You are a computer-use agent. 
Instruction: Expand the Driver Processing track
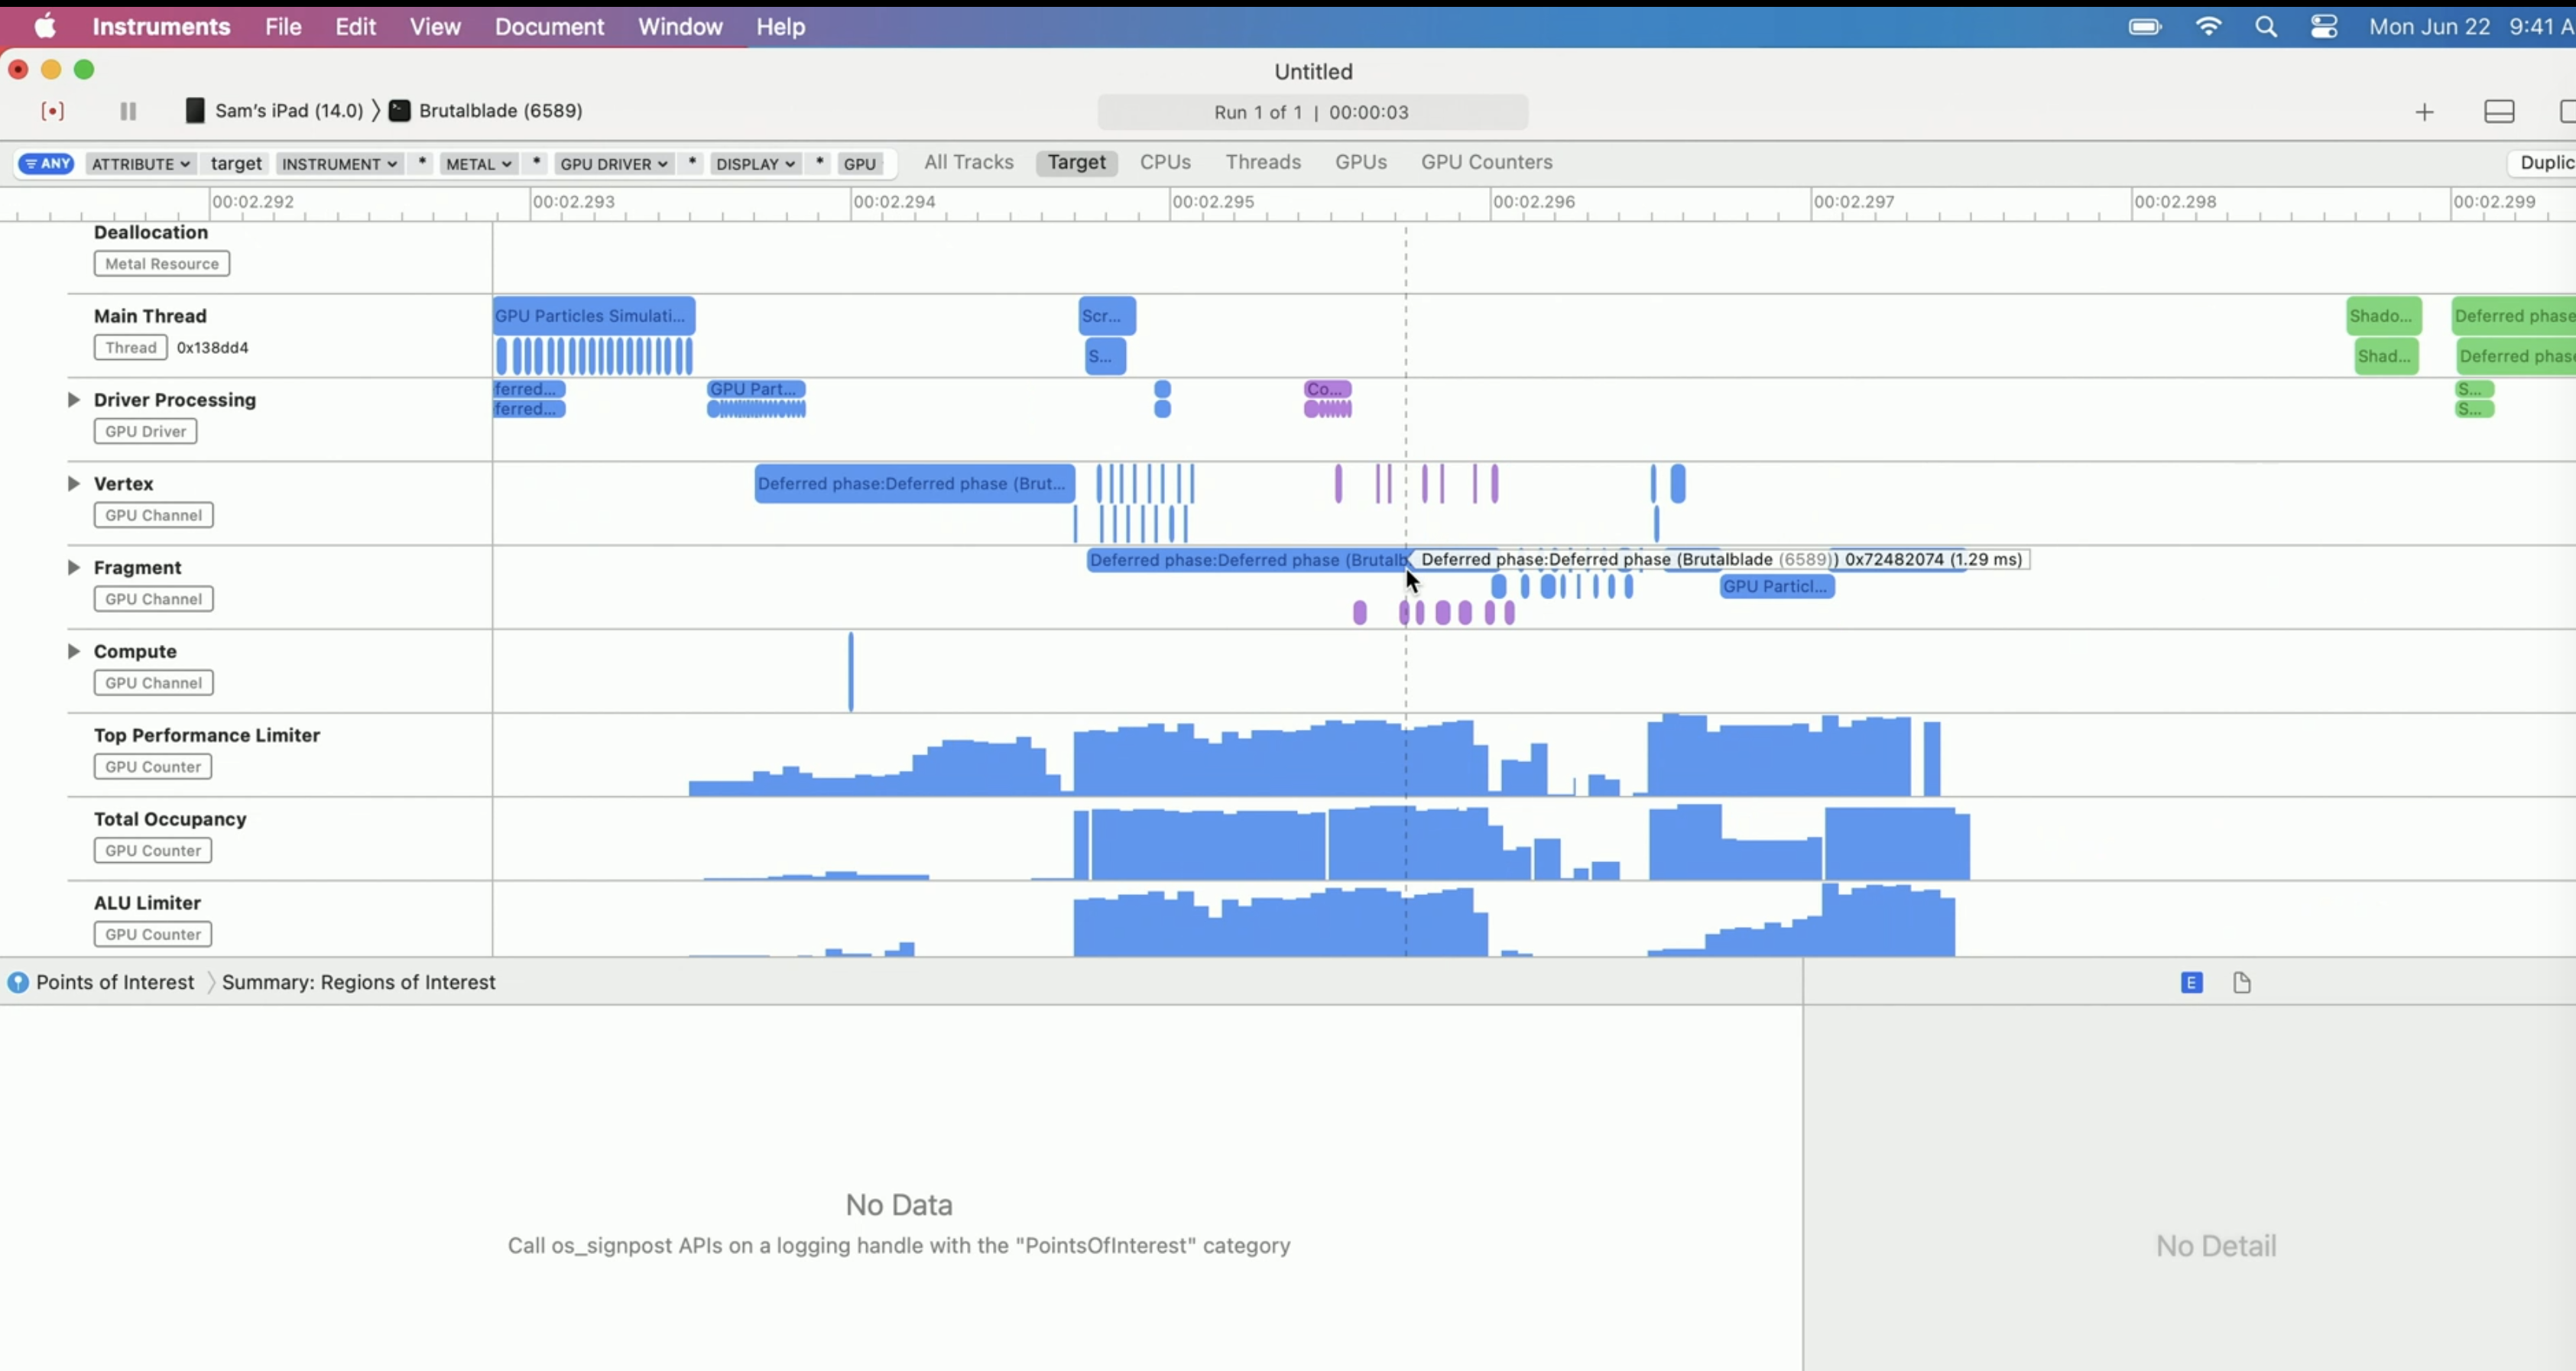pyautogui.click(x=73, y=400)
